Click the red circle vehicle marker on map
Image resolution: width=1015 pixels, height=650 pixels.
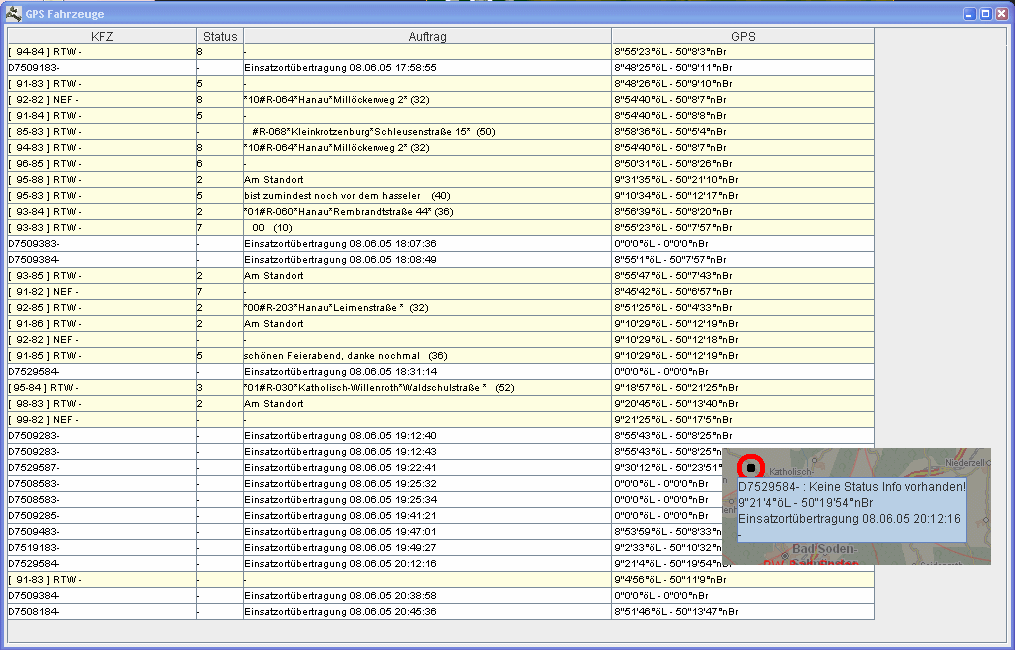[x=750, y=467]
